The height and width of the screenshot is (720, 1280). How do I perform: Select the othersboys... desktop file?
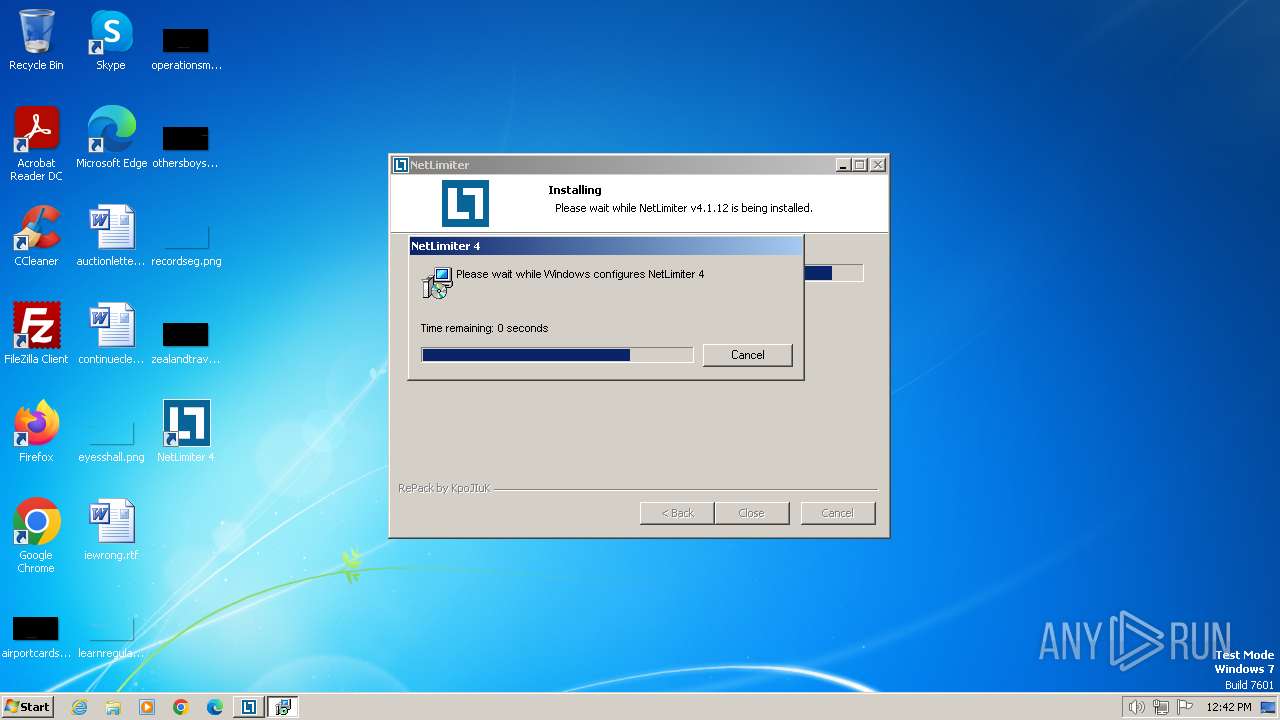185,147
